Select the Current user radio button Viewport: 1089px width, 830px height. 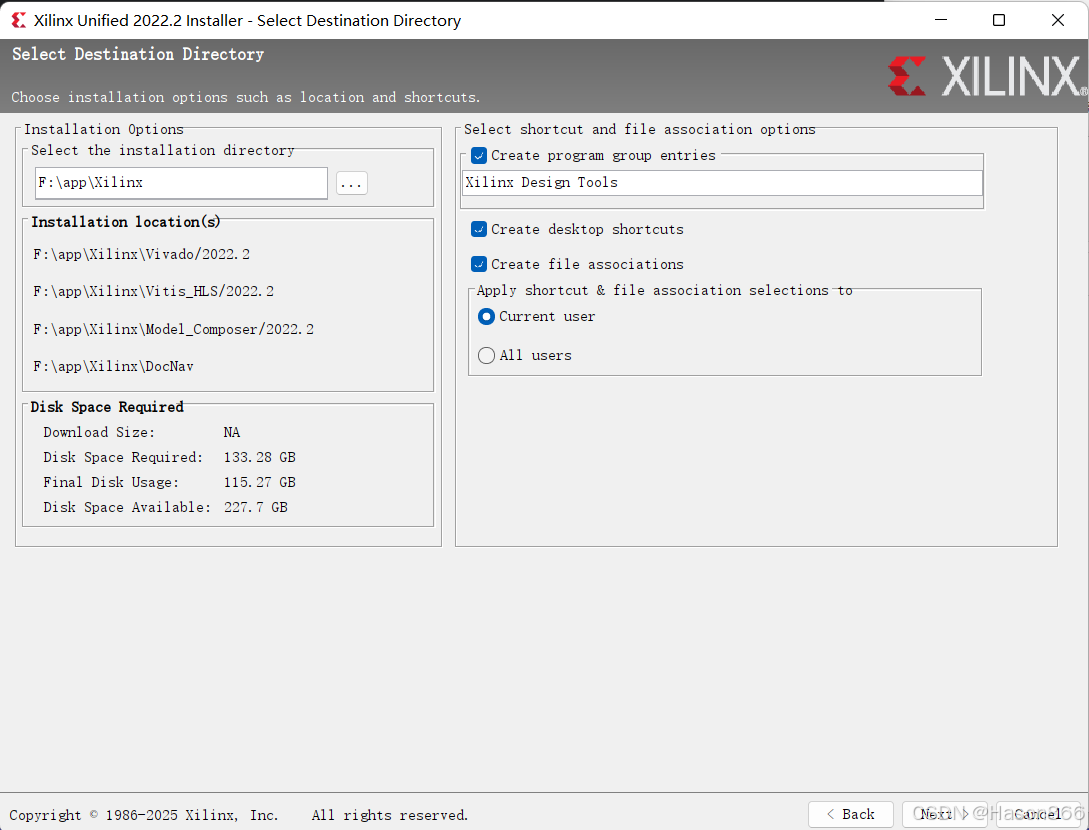(486, 317)
